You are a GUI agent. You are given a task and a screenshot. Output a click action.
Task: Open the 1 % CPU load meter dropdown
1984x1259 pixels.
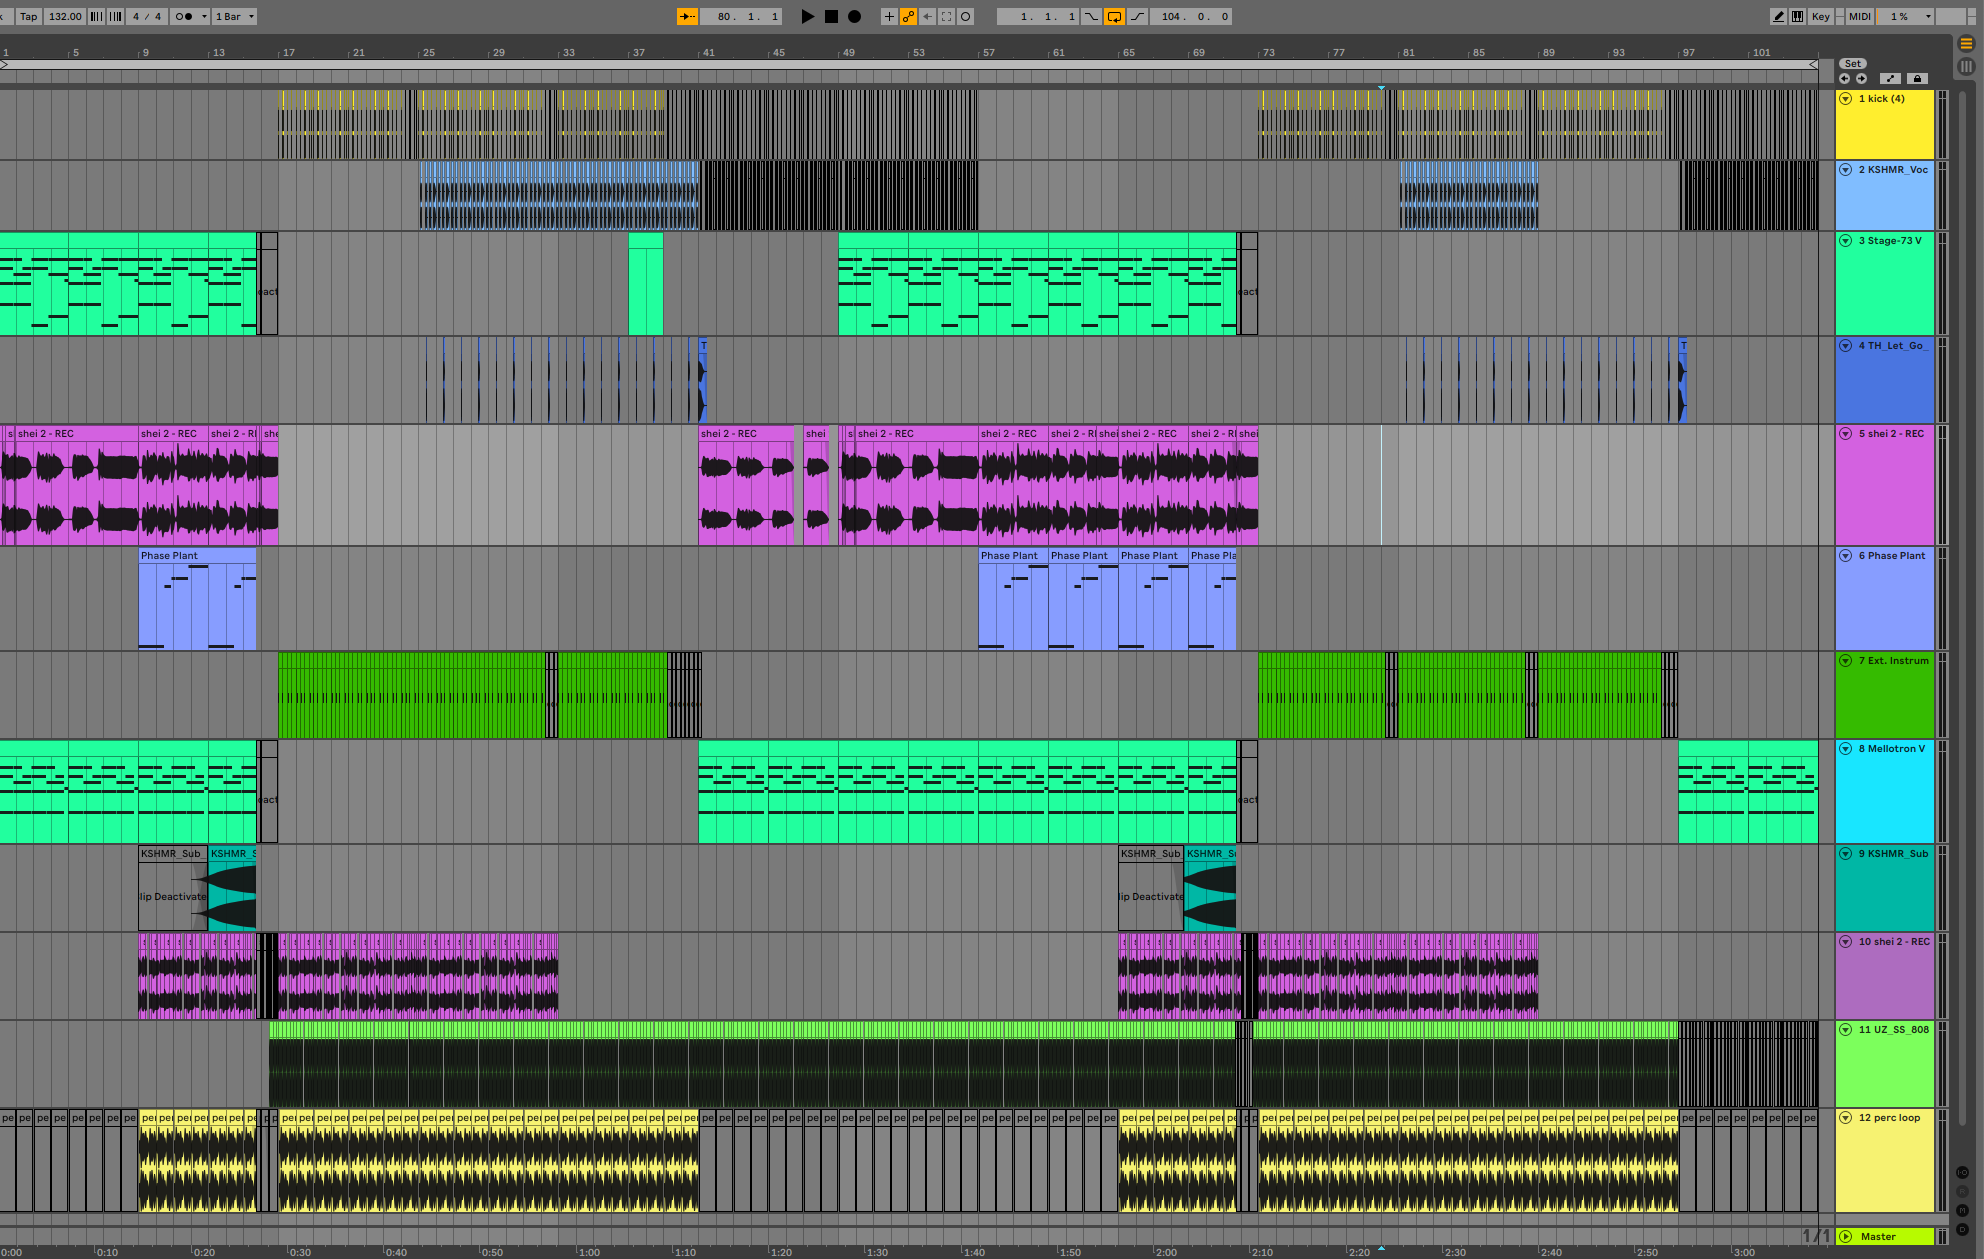1906,17
